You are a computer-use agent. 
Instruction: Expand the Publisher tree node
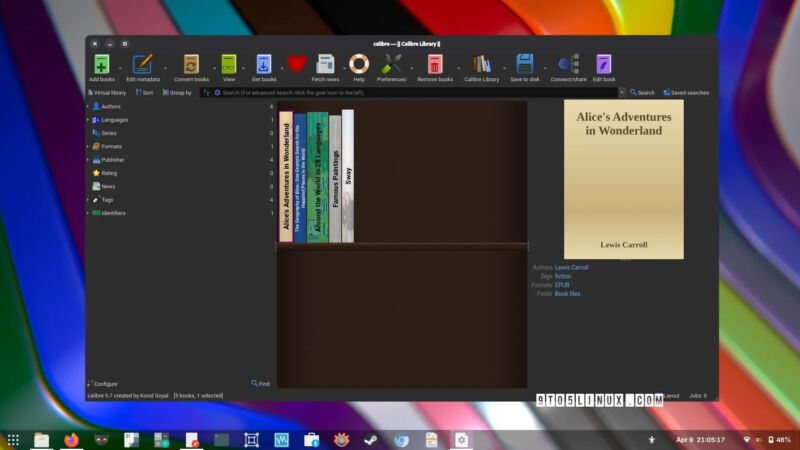click(87, 159)
